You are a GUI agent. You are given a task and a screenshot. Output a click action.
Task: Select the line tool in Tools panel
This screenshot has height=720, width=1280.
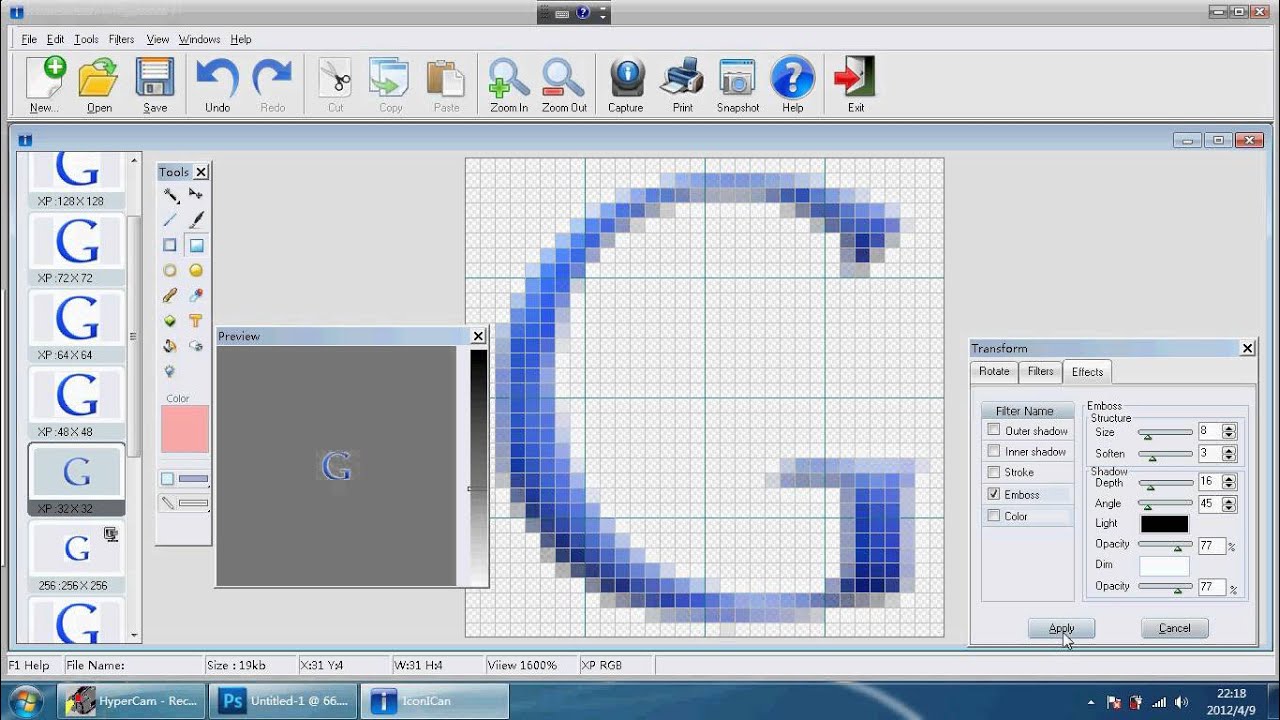click(x=170, y=220)
